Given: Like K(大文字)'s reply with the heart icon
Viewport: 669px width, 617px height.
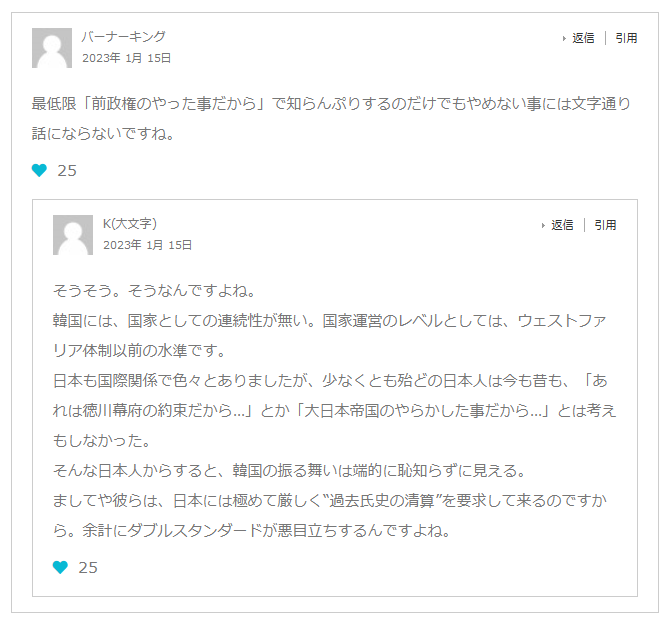Looking at the screenshot, I should coord(61,568).
